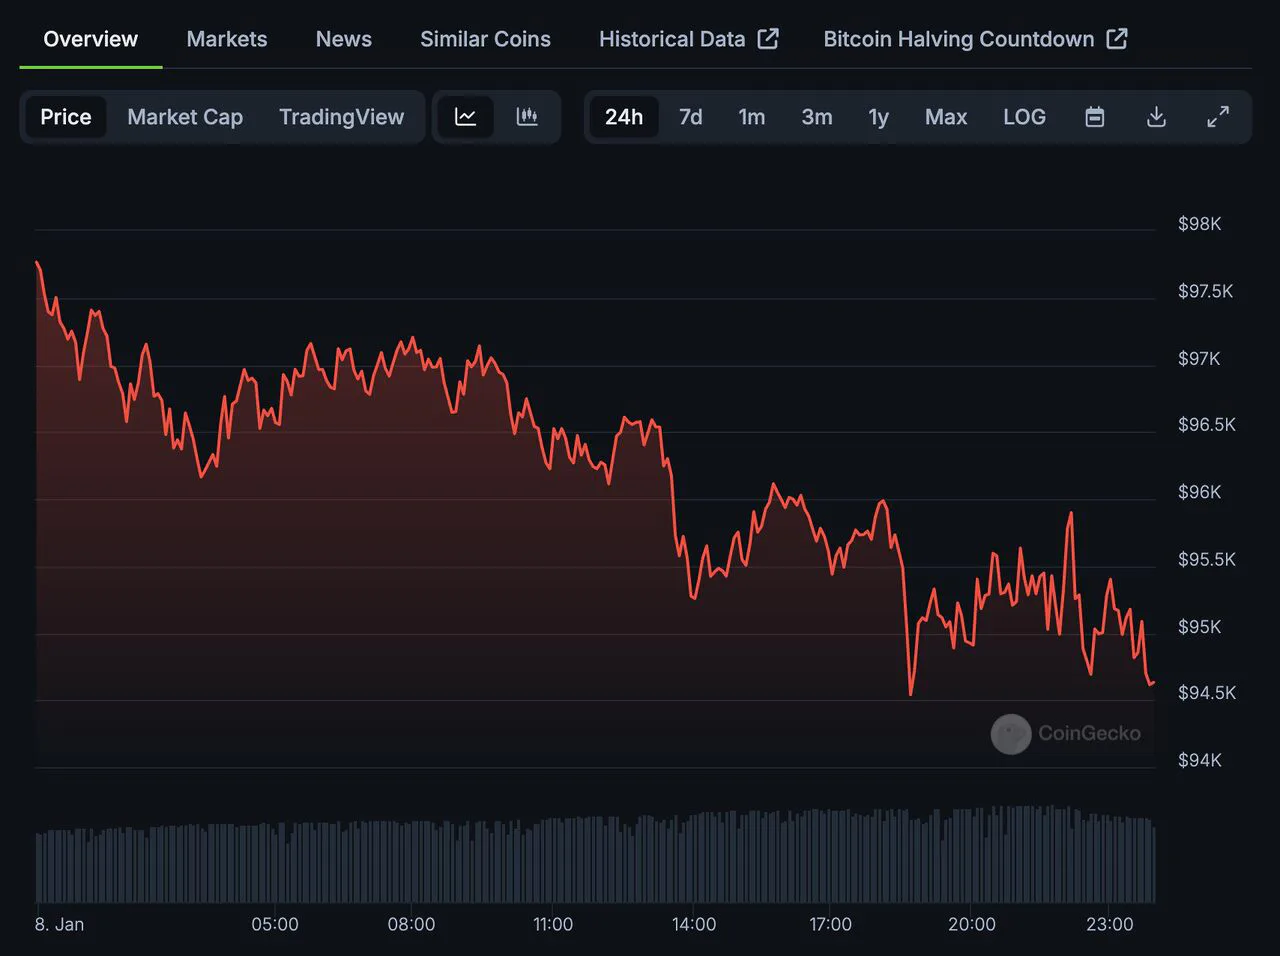
Task: Click the CoinGecko logo watermark
Action: pos(1066,734)
